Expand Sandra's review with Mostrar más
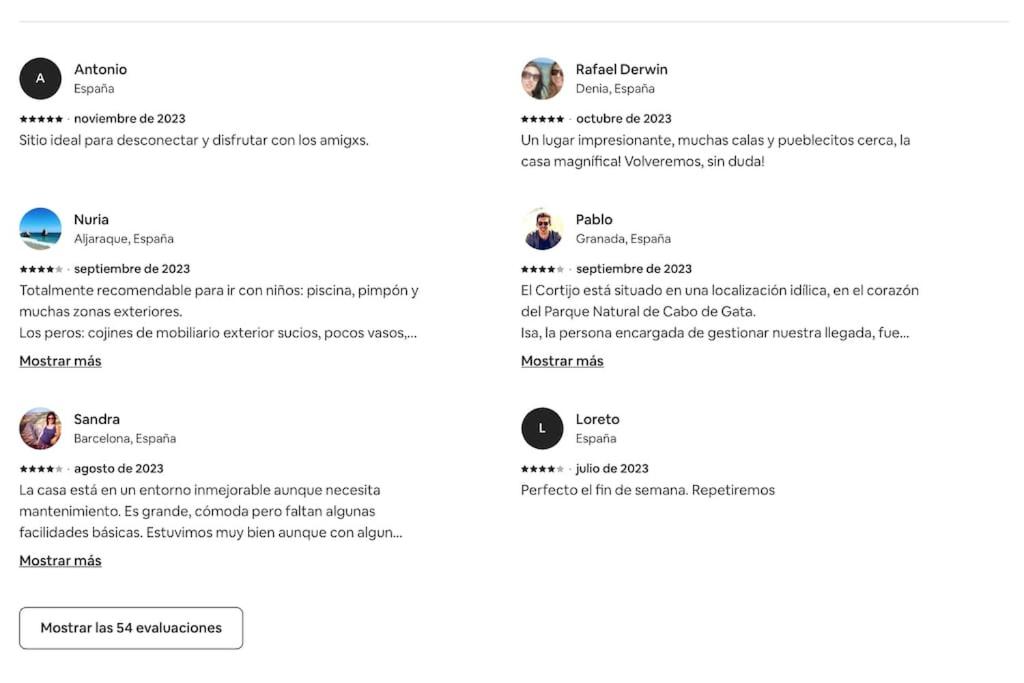Image resolution: width=1024 pixels, height=683 pixels. point(60,561)
